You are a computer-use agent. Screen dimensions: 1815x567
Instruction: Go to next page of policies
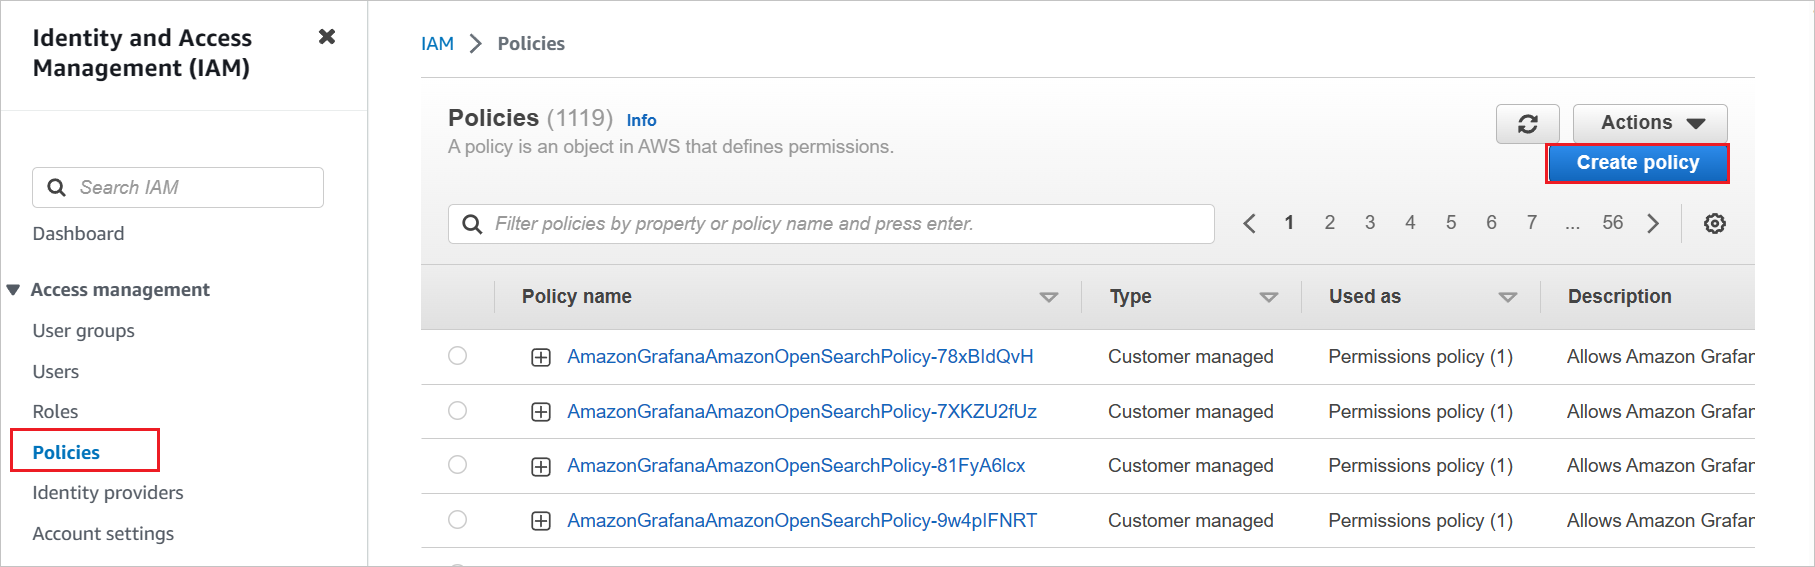(x=1653, y=224)
